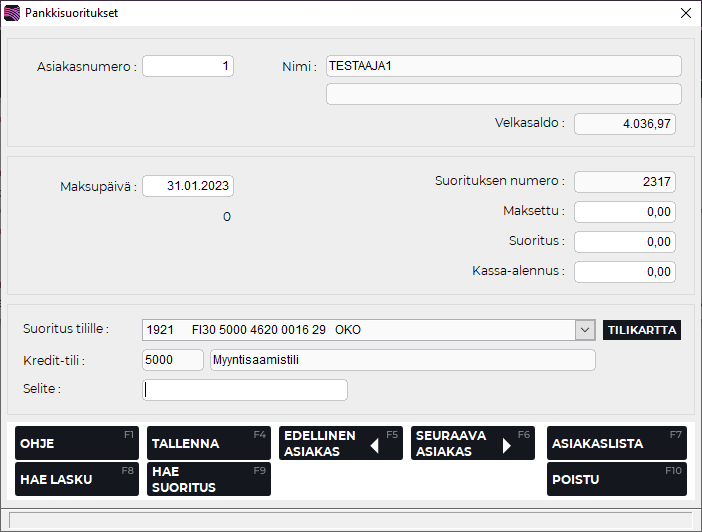
Task: Click the HAE SUORITUS button
Action: 208,479
